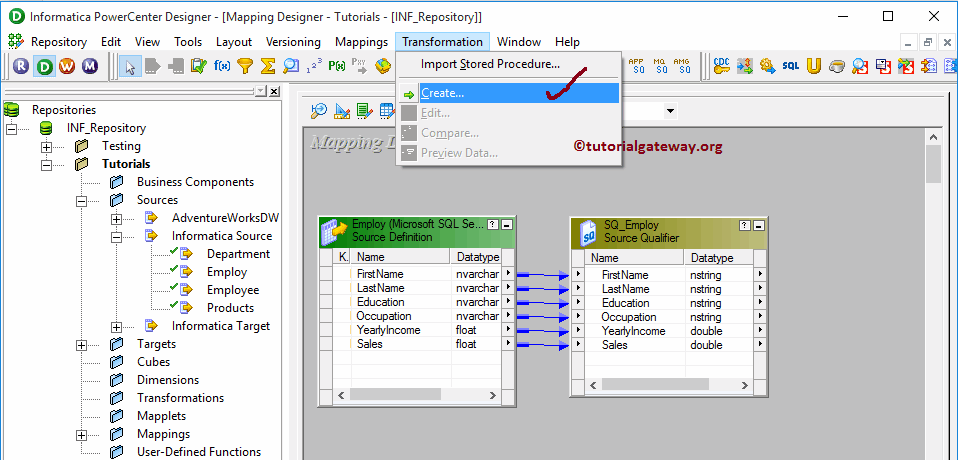
Task: Add an Expression f(x) transformation
Action: point(222,66)
